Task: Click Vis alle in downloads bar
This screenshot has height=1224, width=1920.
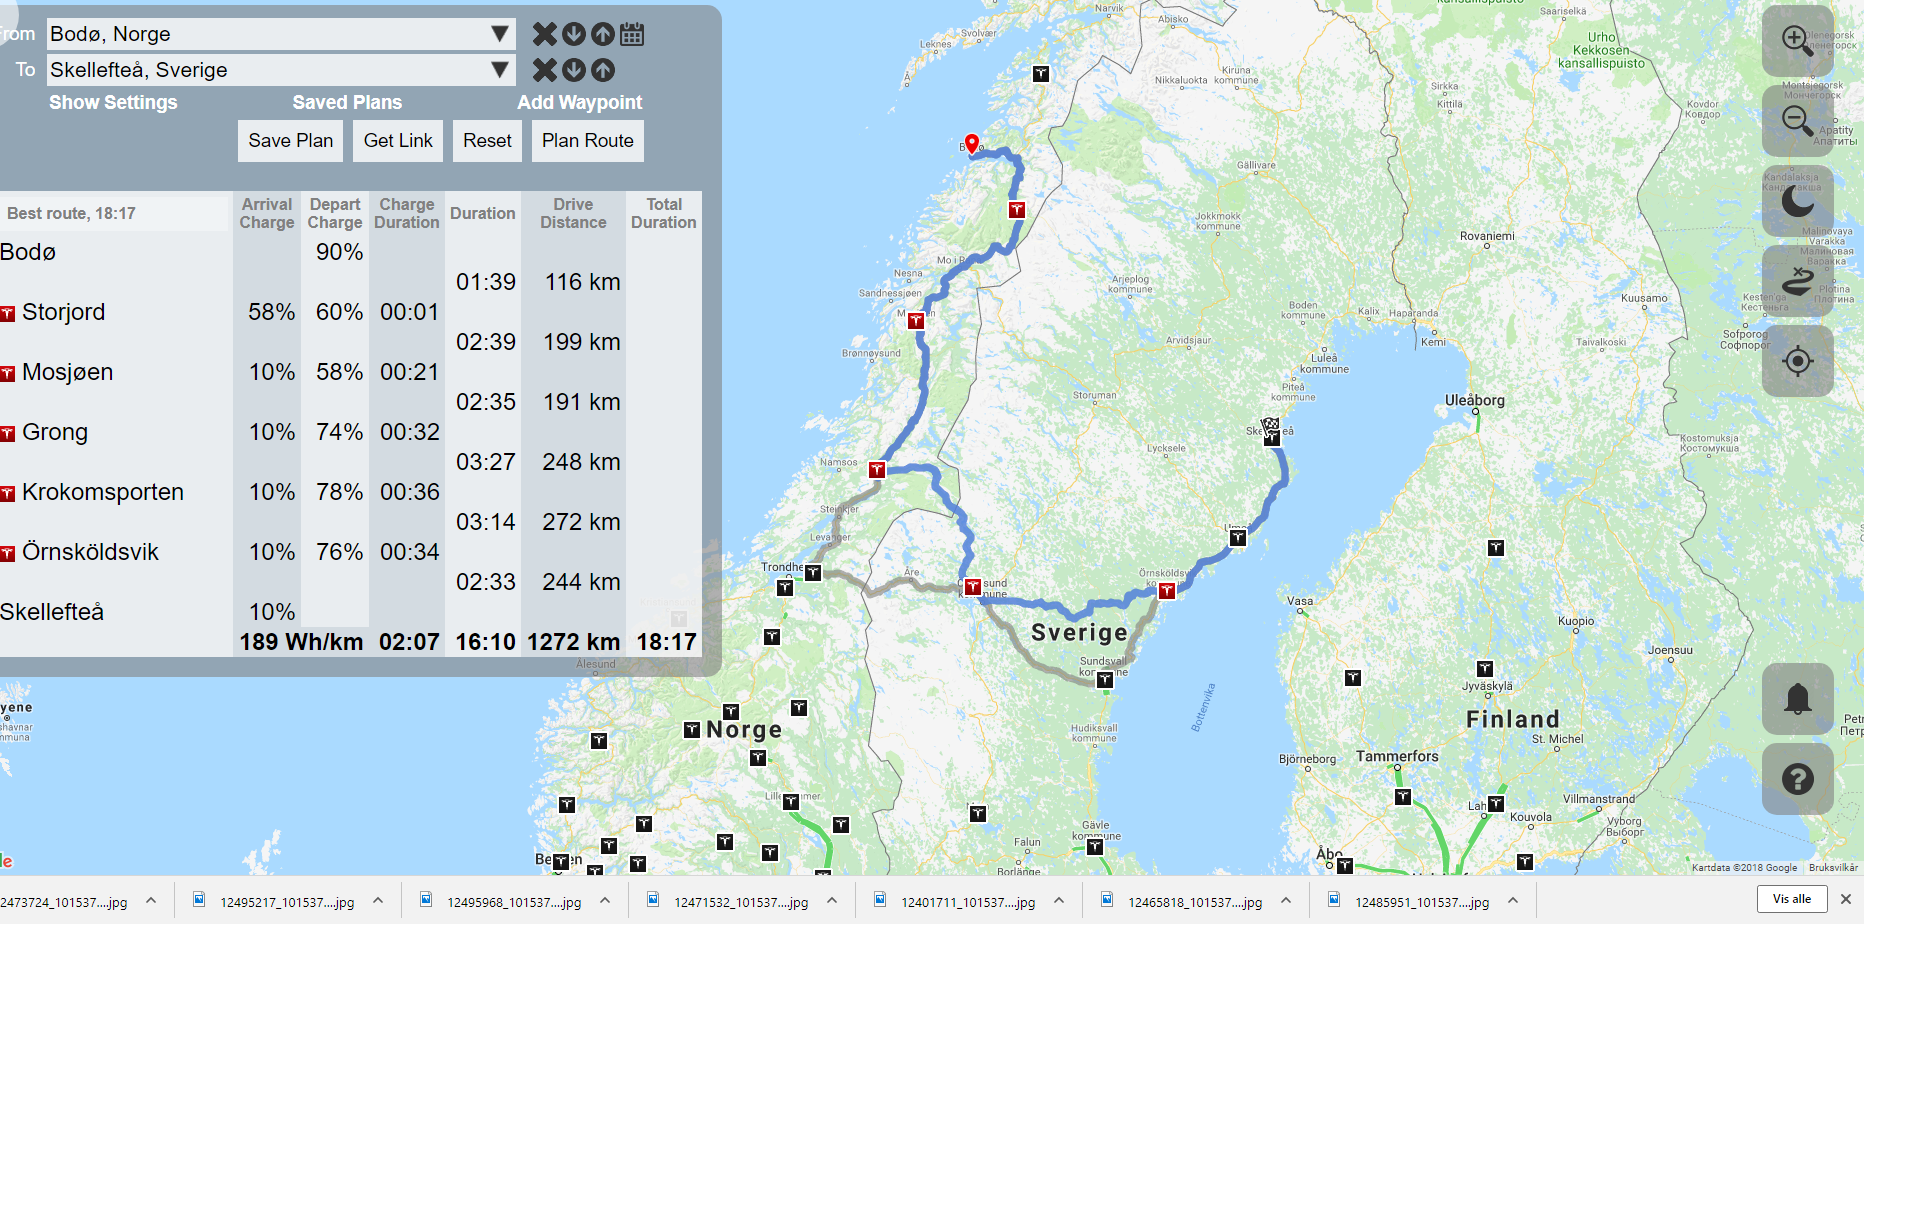Action: tap(1791, 899)
